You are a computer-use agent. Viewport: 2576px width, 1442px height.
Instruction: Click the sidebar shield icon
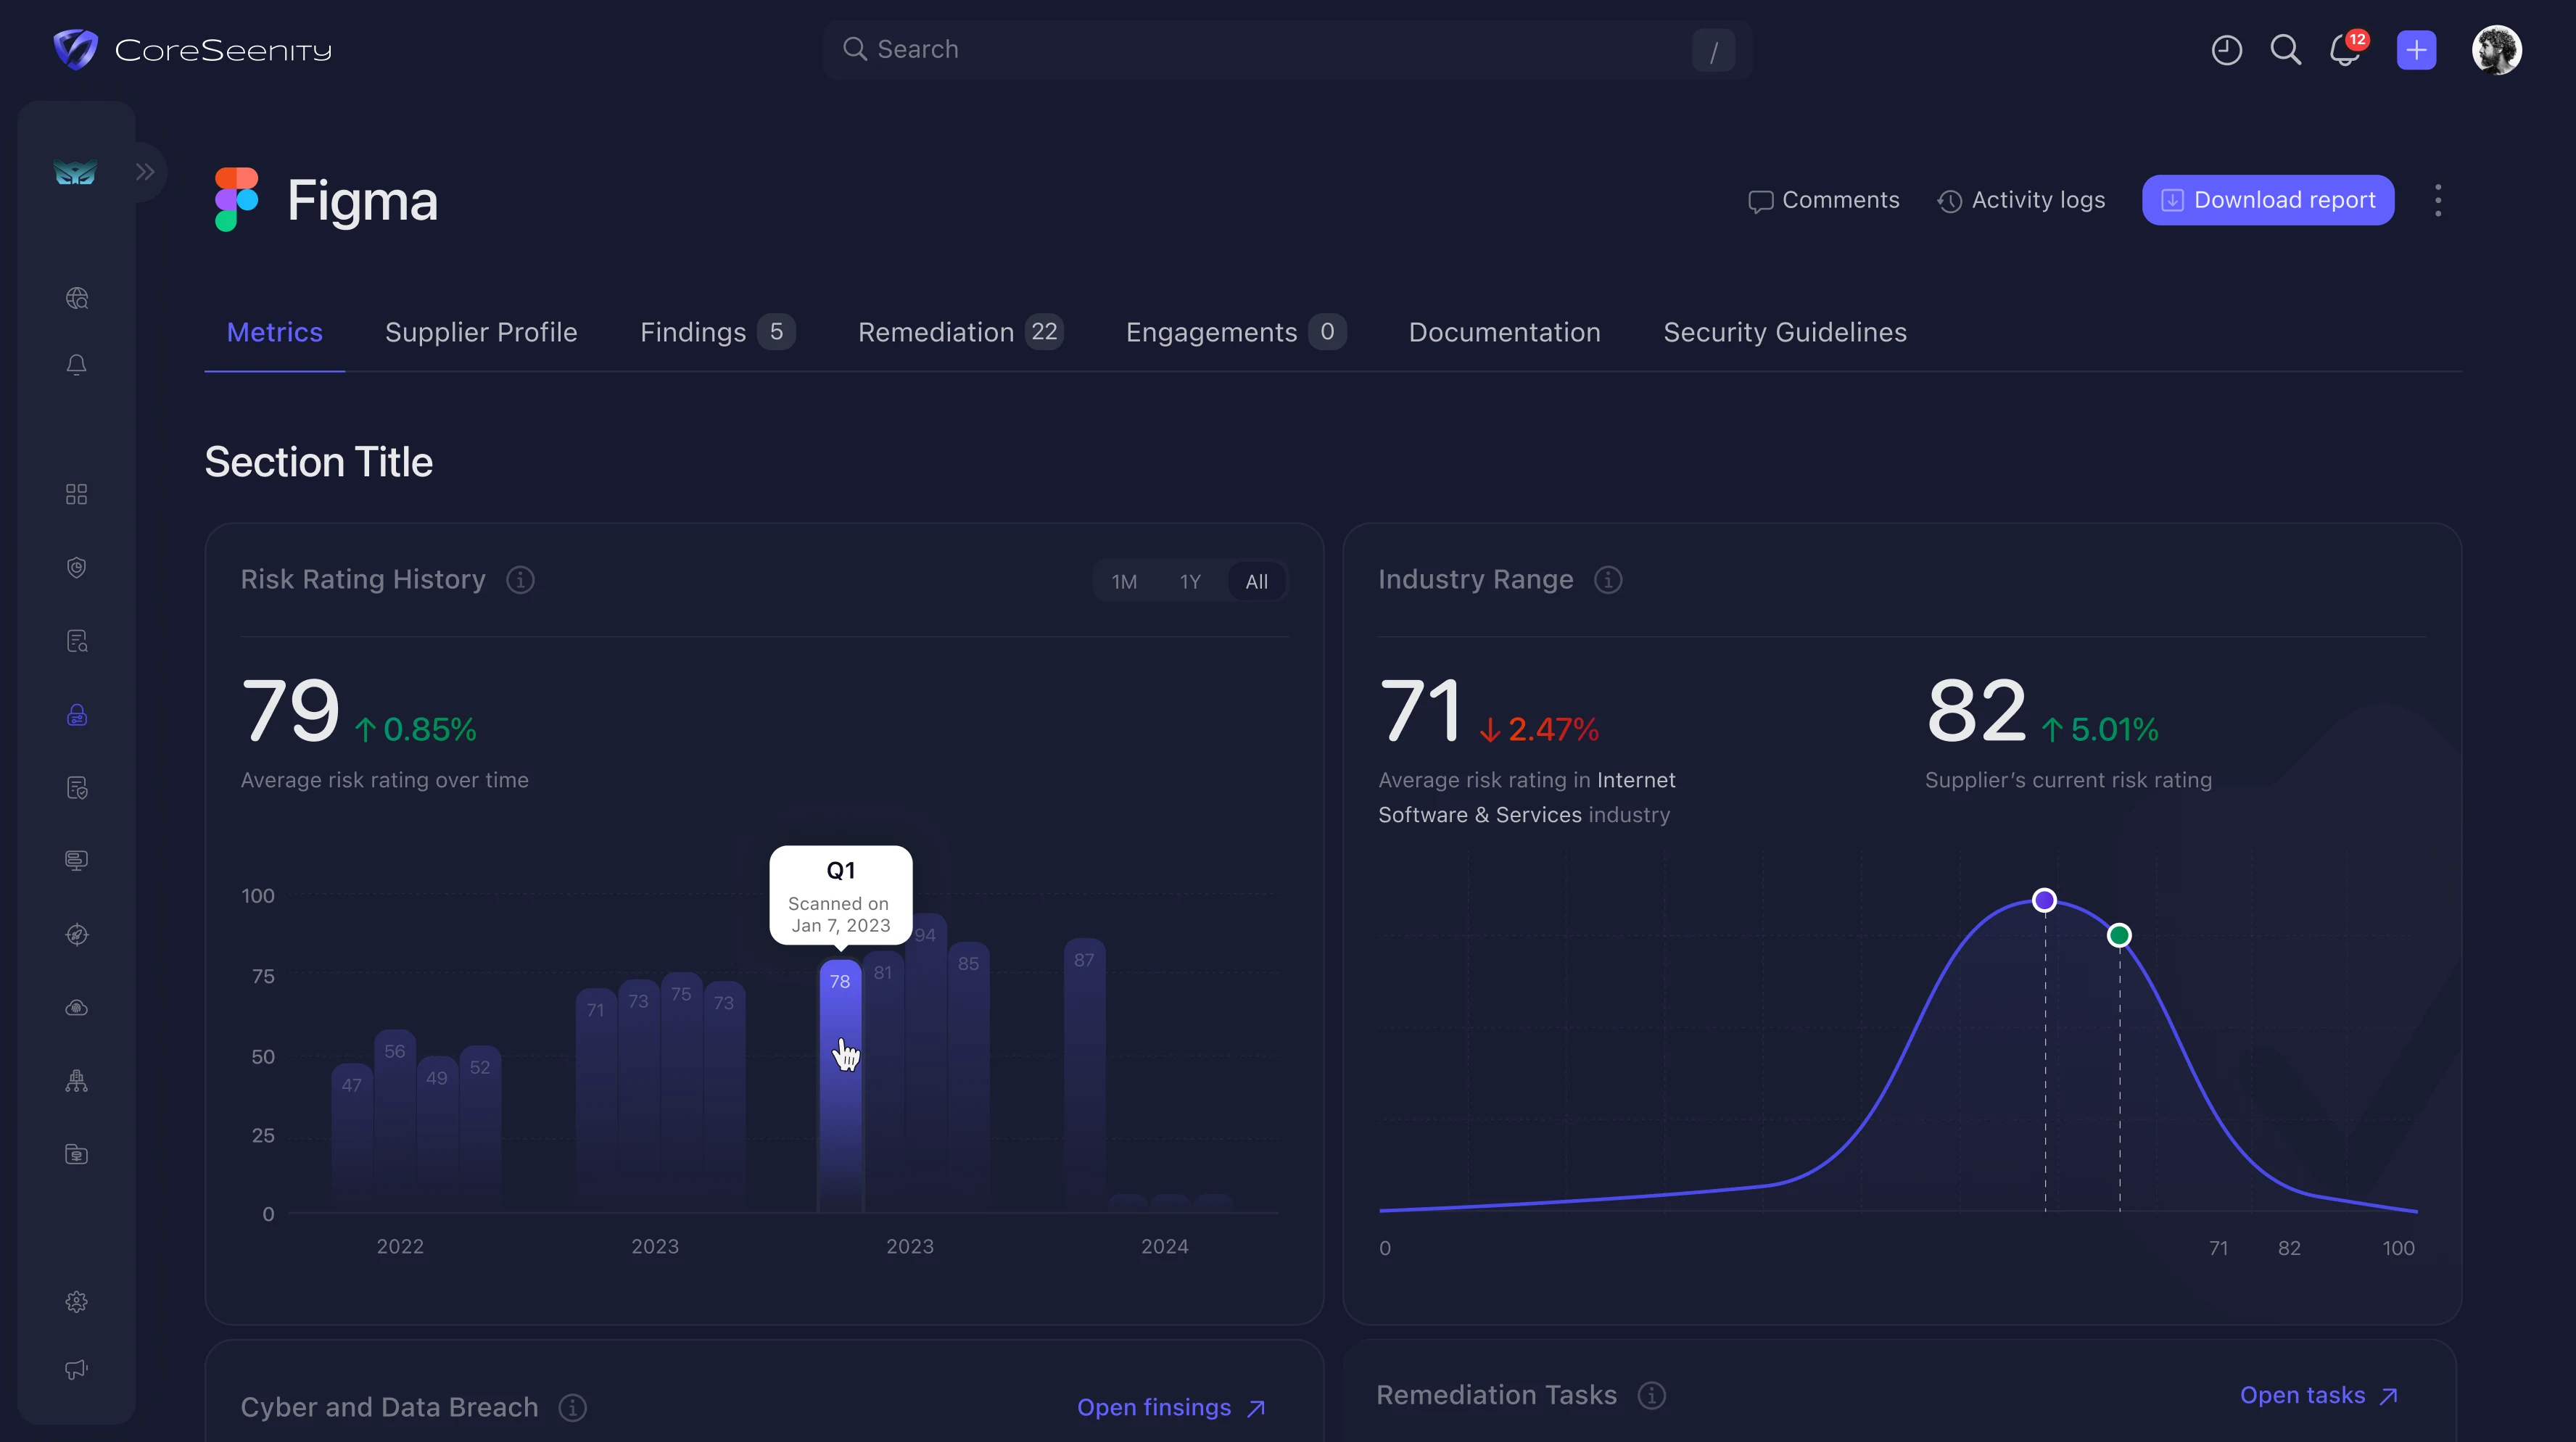pyautogui.click(x=77, y=568)
